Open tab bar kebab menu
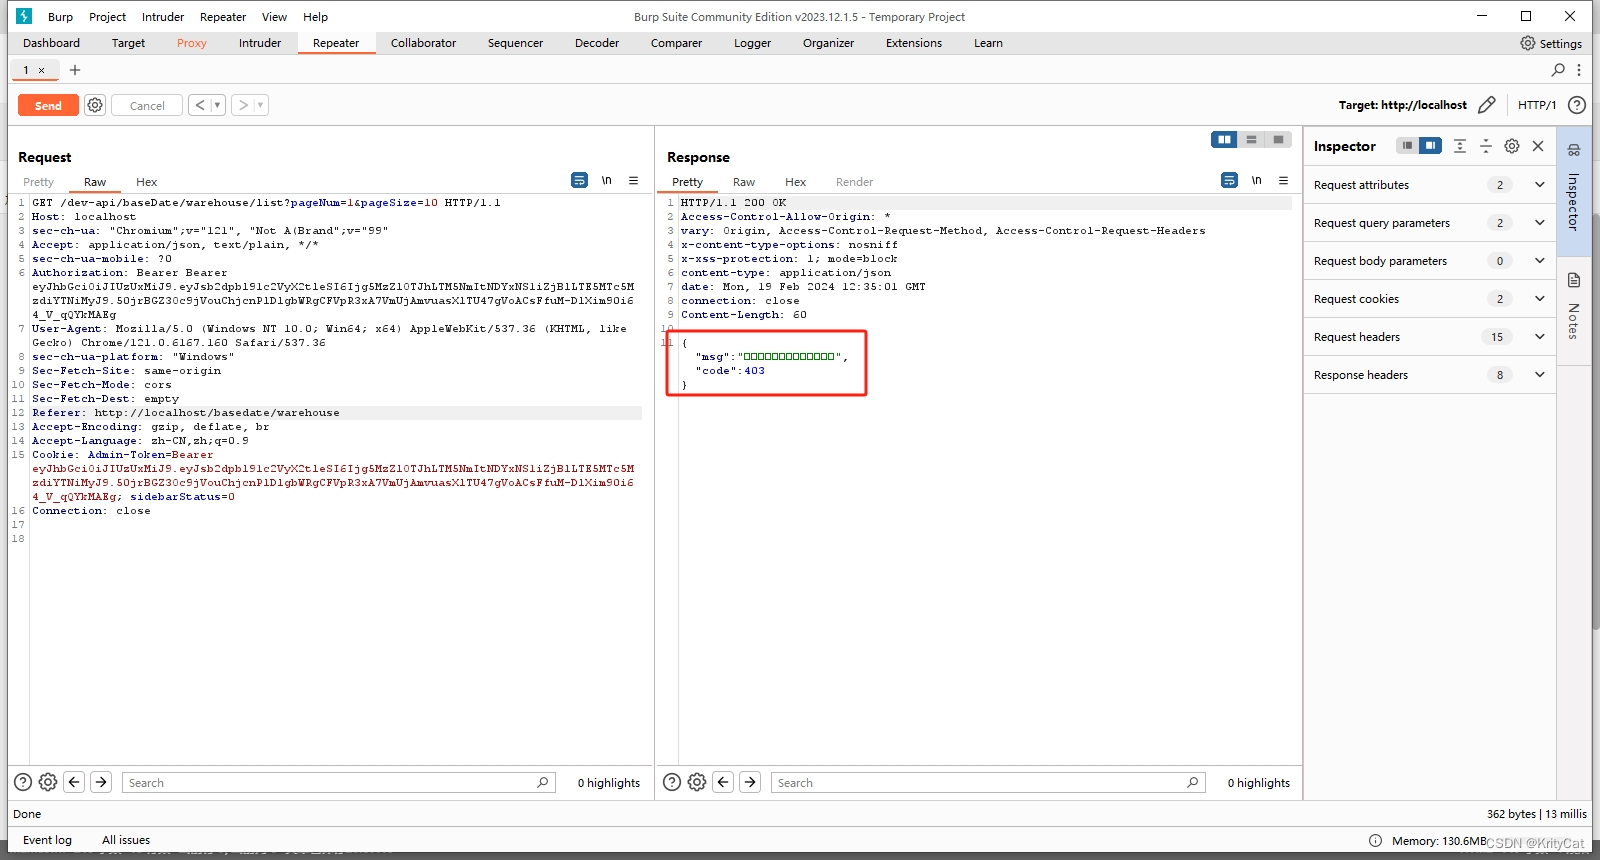The image size is (1600, 860). pyautogui.click(x=1579, y=70)
